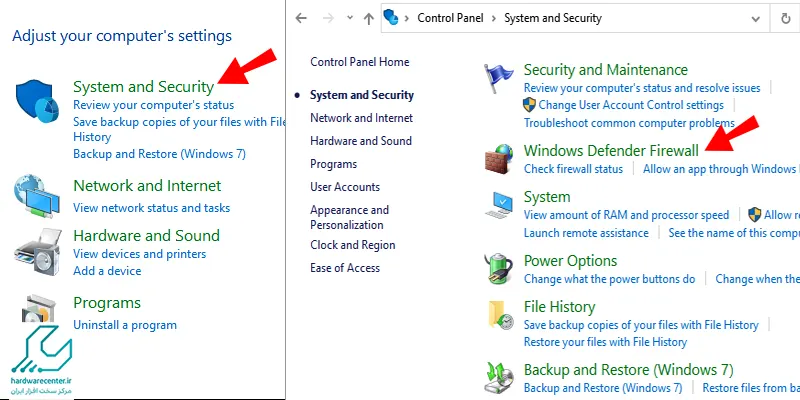Expand the chevron before Control Panel in breadcrumb

tap(407, 18)
